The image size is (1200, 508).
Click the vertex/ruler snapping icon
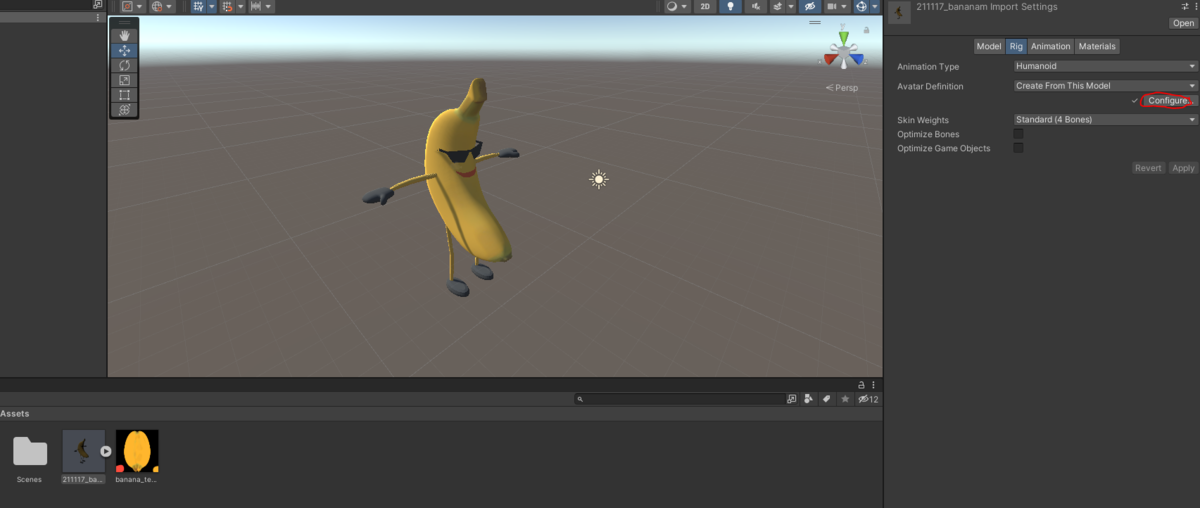256,6
